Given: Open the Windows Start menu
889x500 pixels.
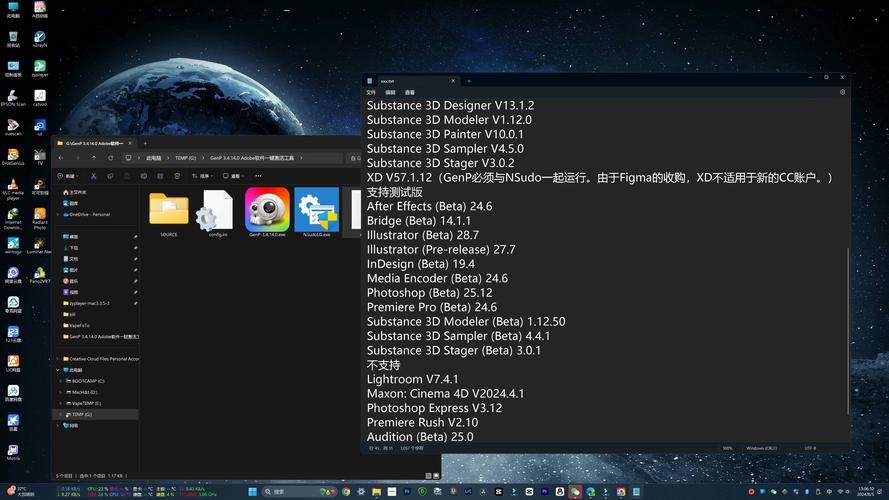Looking at the screenshot, I should pos(252,491).
